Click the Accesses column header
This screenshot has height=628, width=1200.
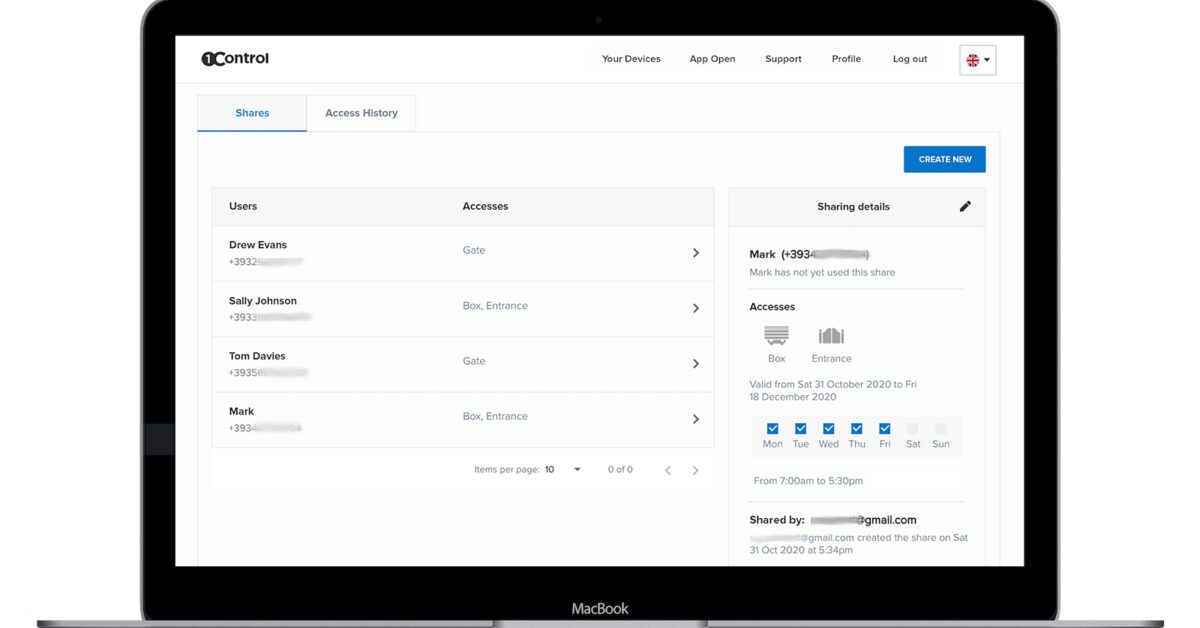coord(485,206)
